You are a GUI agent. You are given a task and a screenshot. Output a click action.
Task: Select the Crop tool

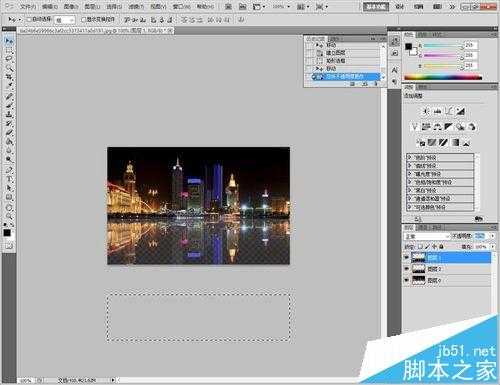click(8, 77)
